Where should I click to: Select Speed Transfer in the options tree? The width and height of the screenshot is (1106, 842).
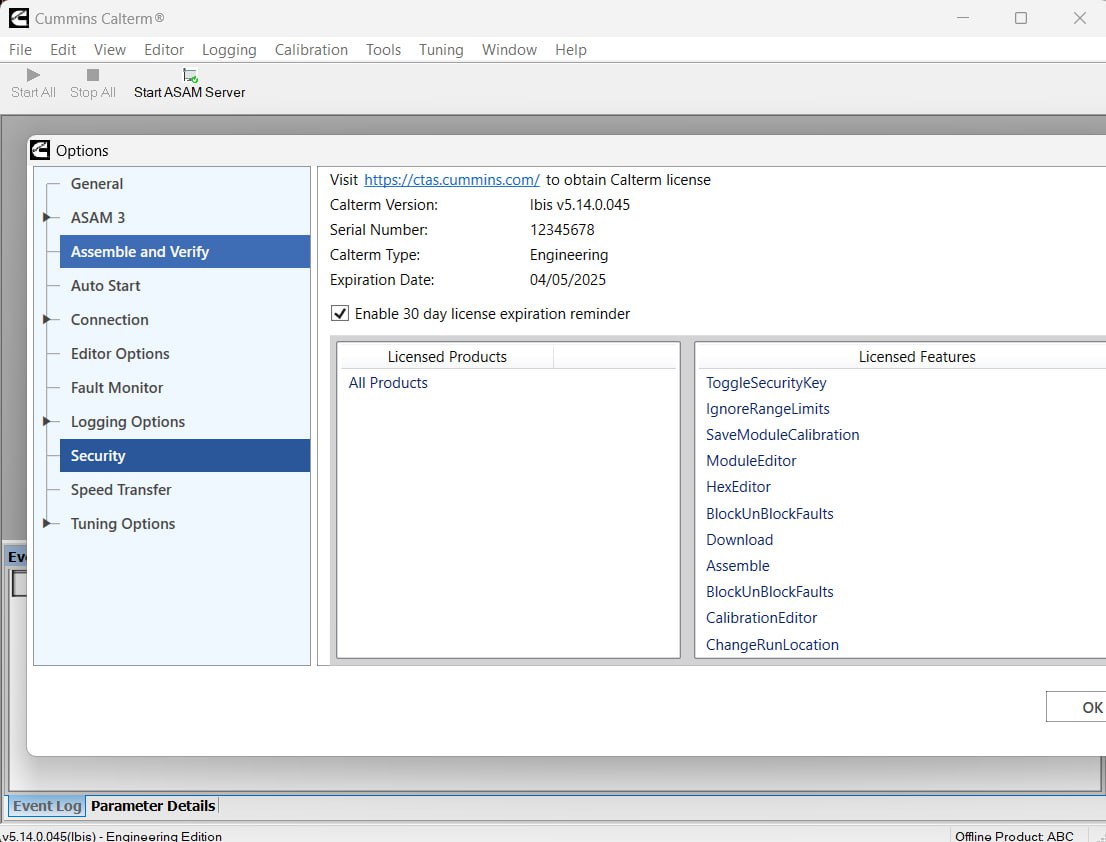(121, 489)
